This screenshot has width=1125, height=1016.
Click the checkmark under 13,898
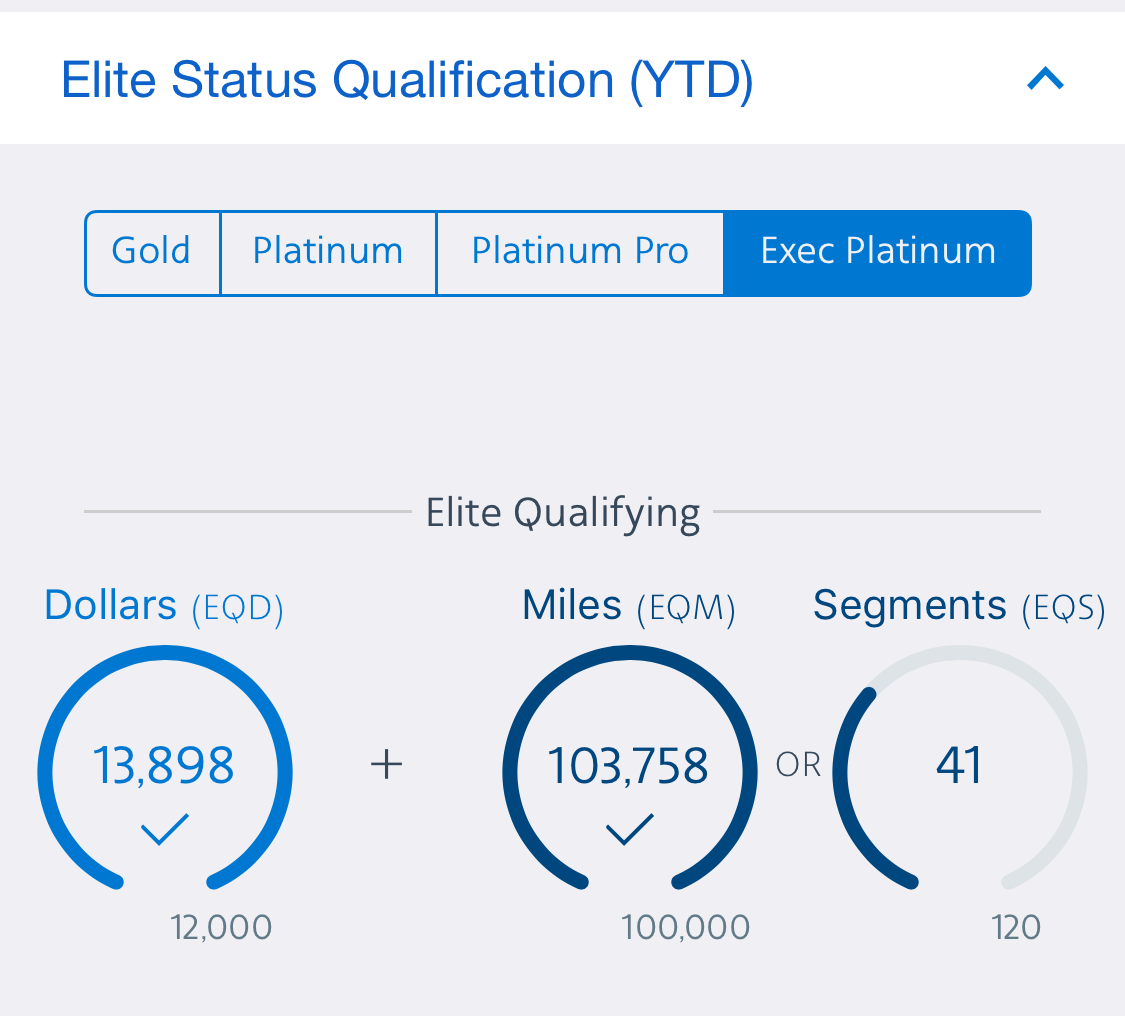pos(165,829)
